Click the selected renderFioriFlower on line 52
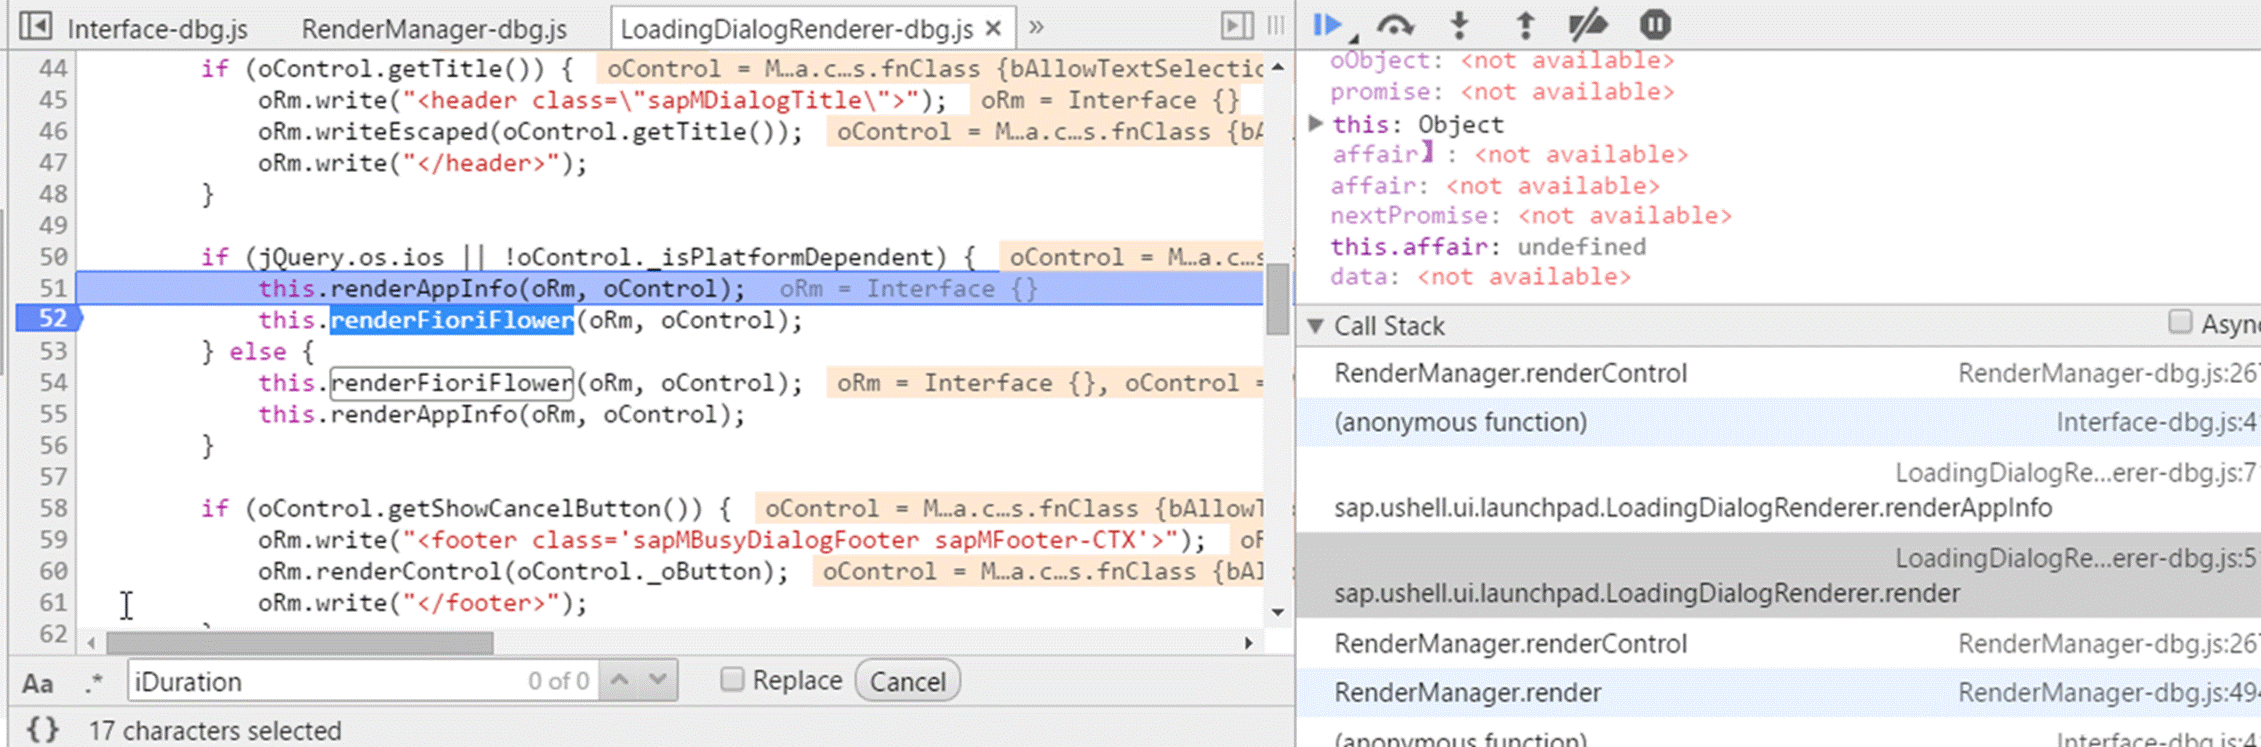 coord(452,320)
